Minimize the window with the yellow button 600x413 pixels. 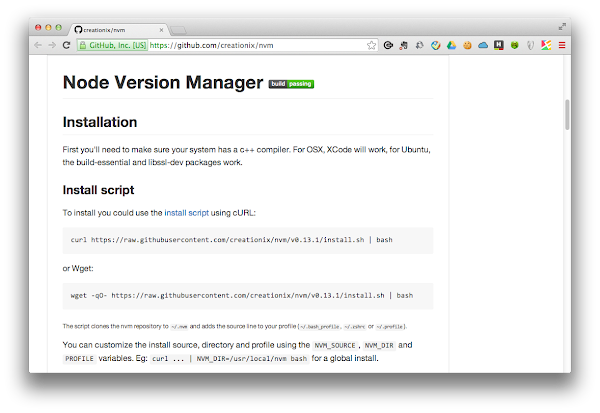48,27
